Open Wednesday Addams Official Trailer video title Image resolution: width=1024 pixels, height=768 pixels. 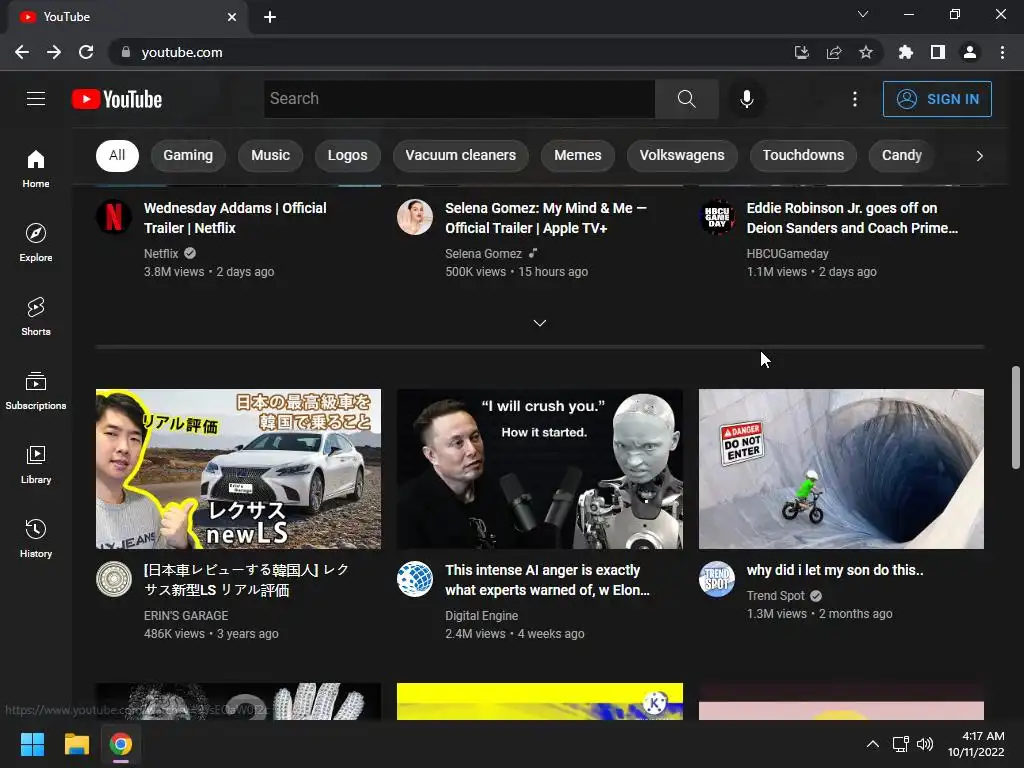tap(235, 218)
